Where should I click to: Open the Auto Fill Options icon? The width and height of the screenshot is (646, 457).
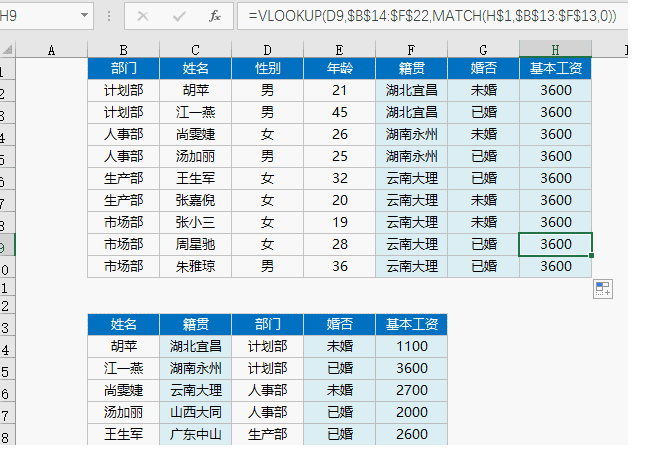point(603,289)
